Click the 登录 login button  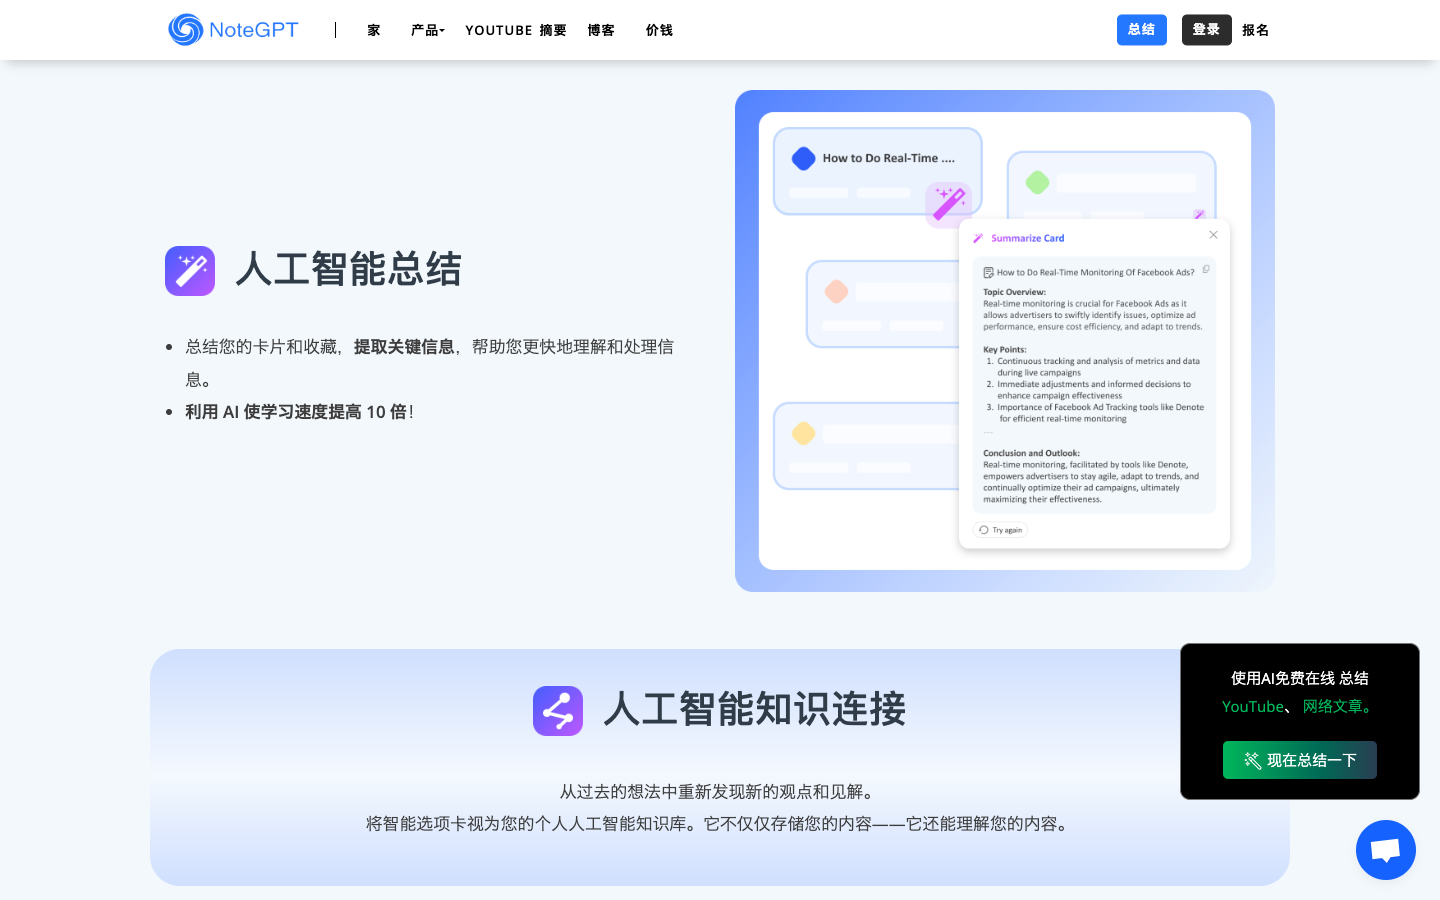click(1206, 30)
